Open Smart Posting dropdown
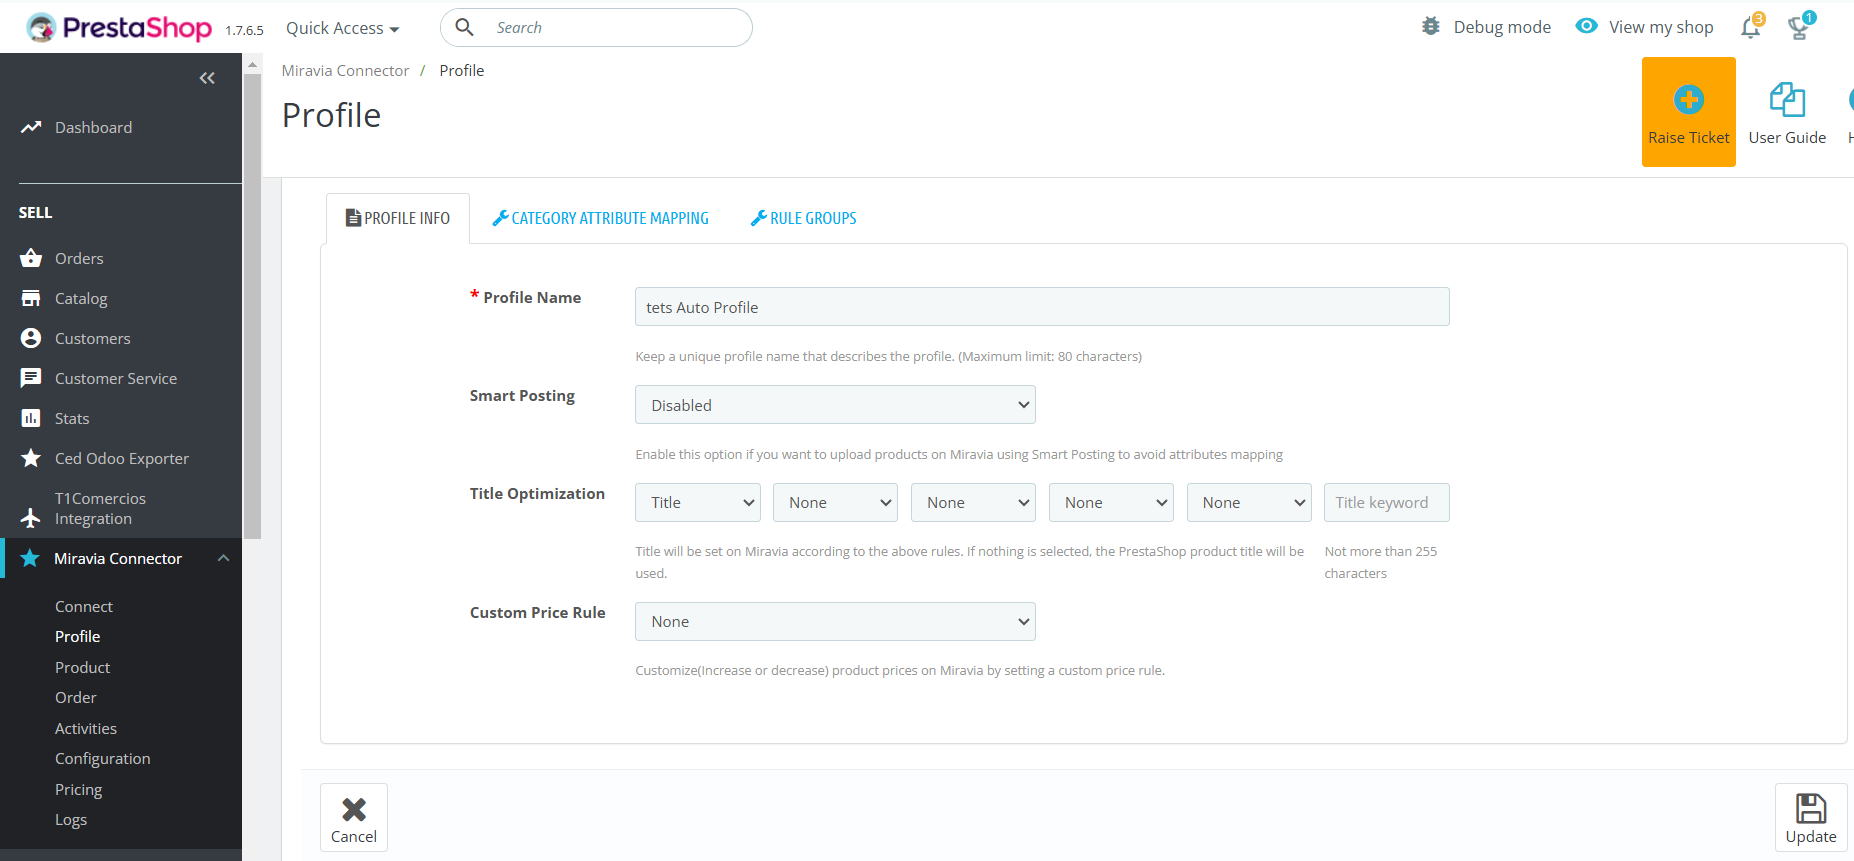This screenshot has height=861, width=1854. point(835,405)
